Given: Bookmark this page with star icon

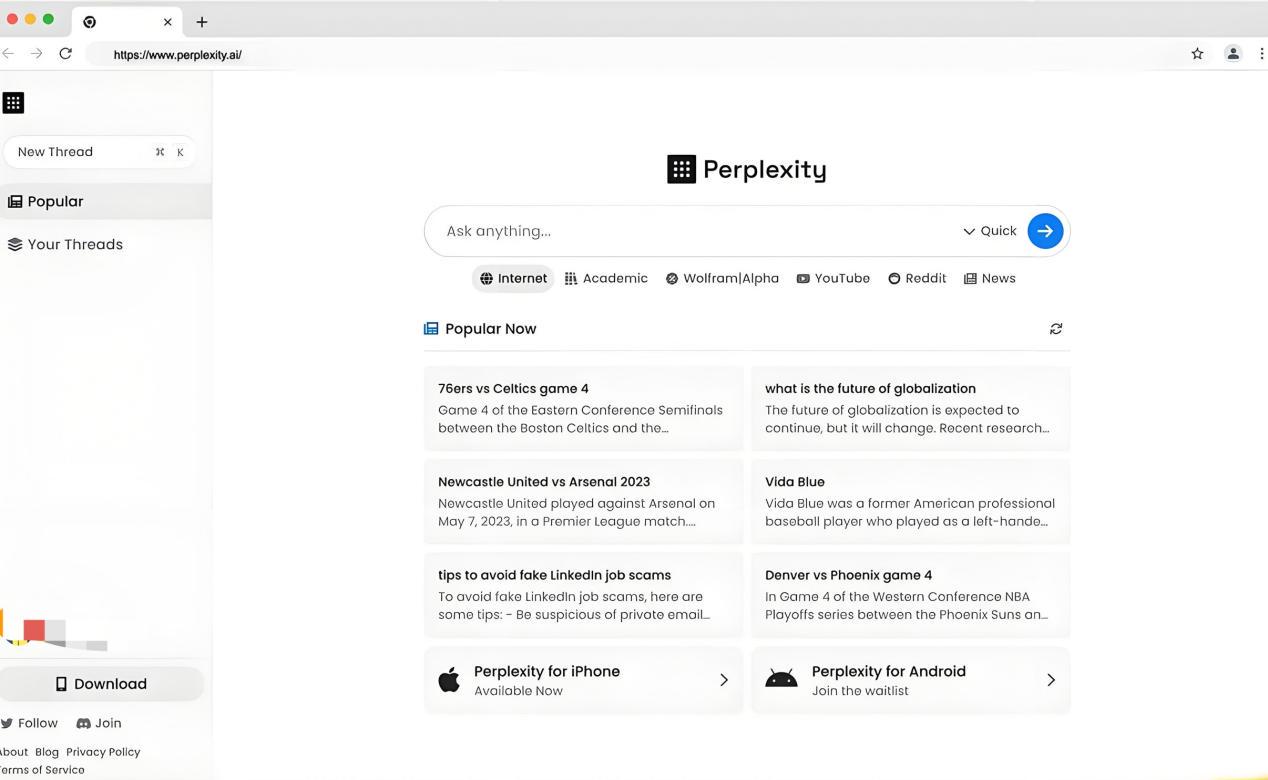Looking at the screenshot, I should pyautogui.click(x=1197, y=54).
